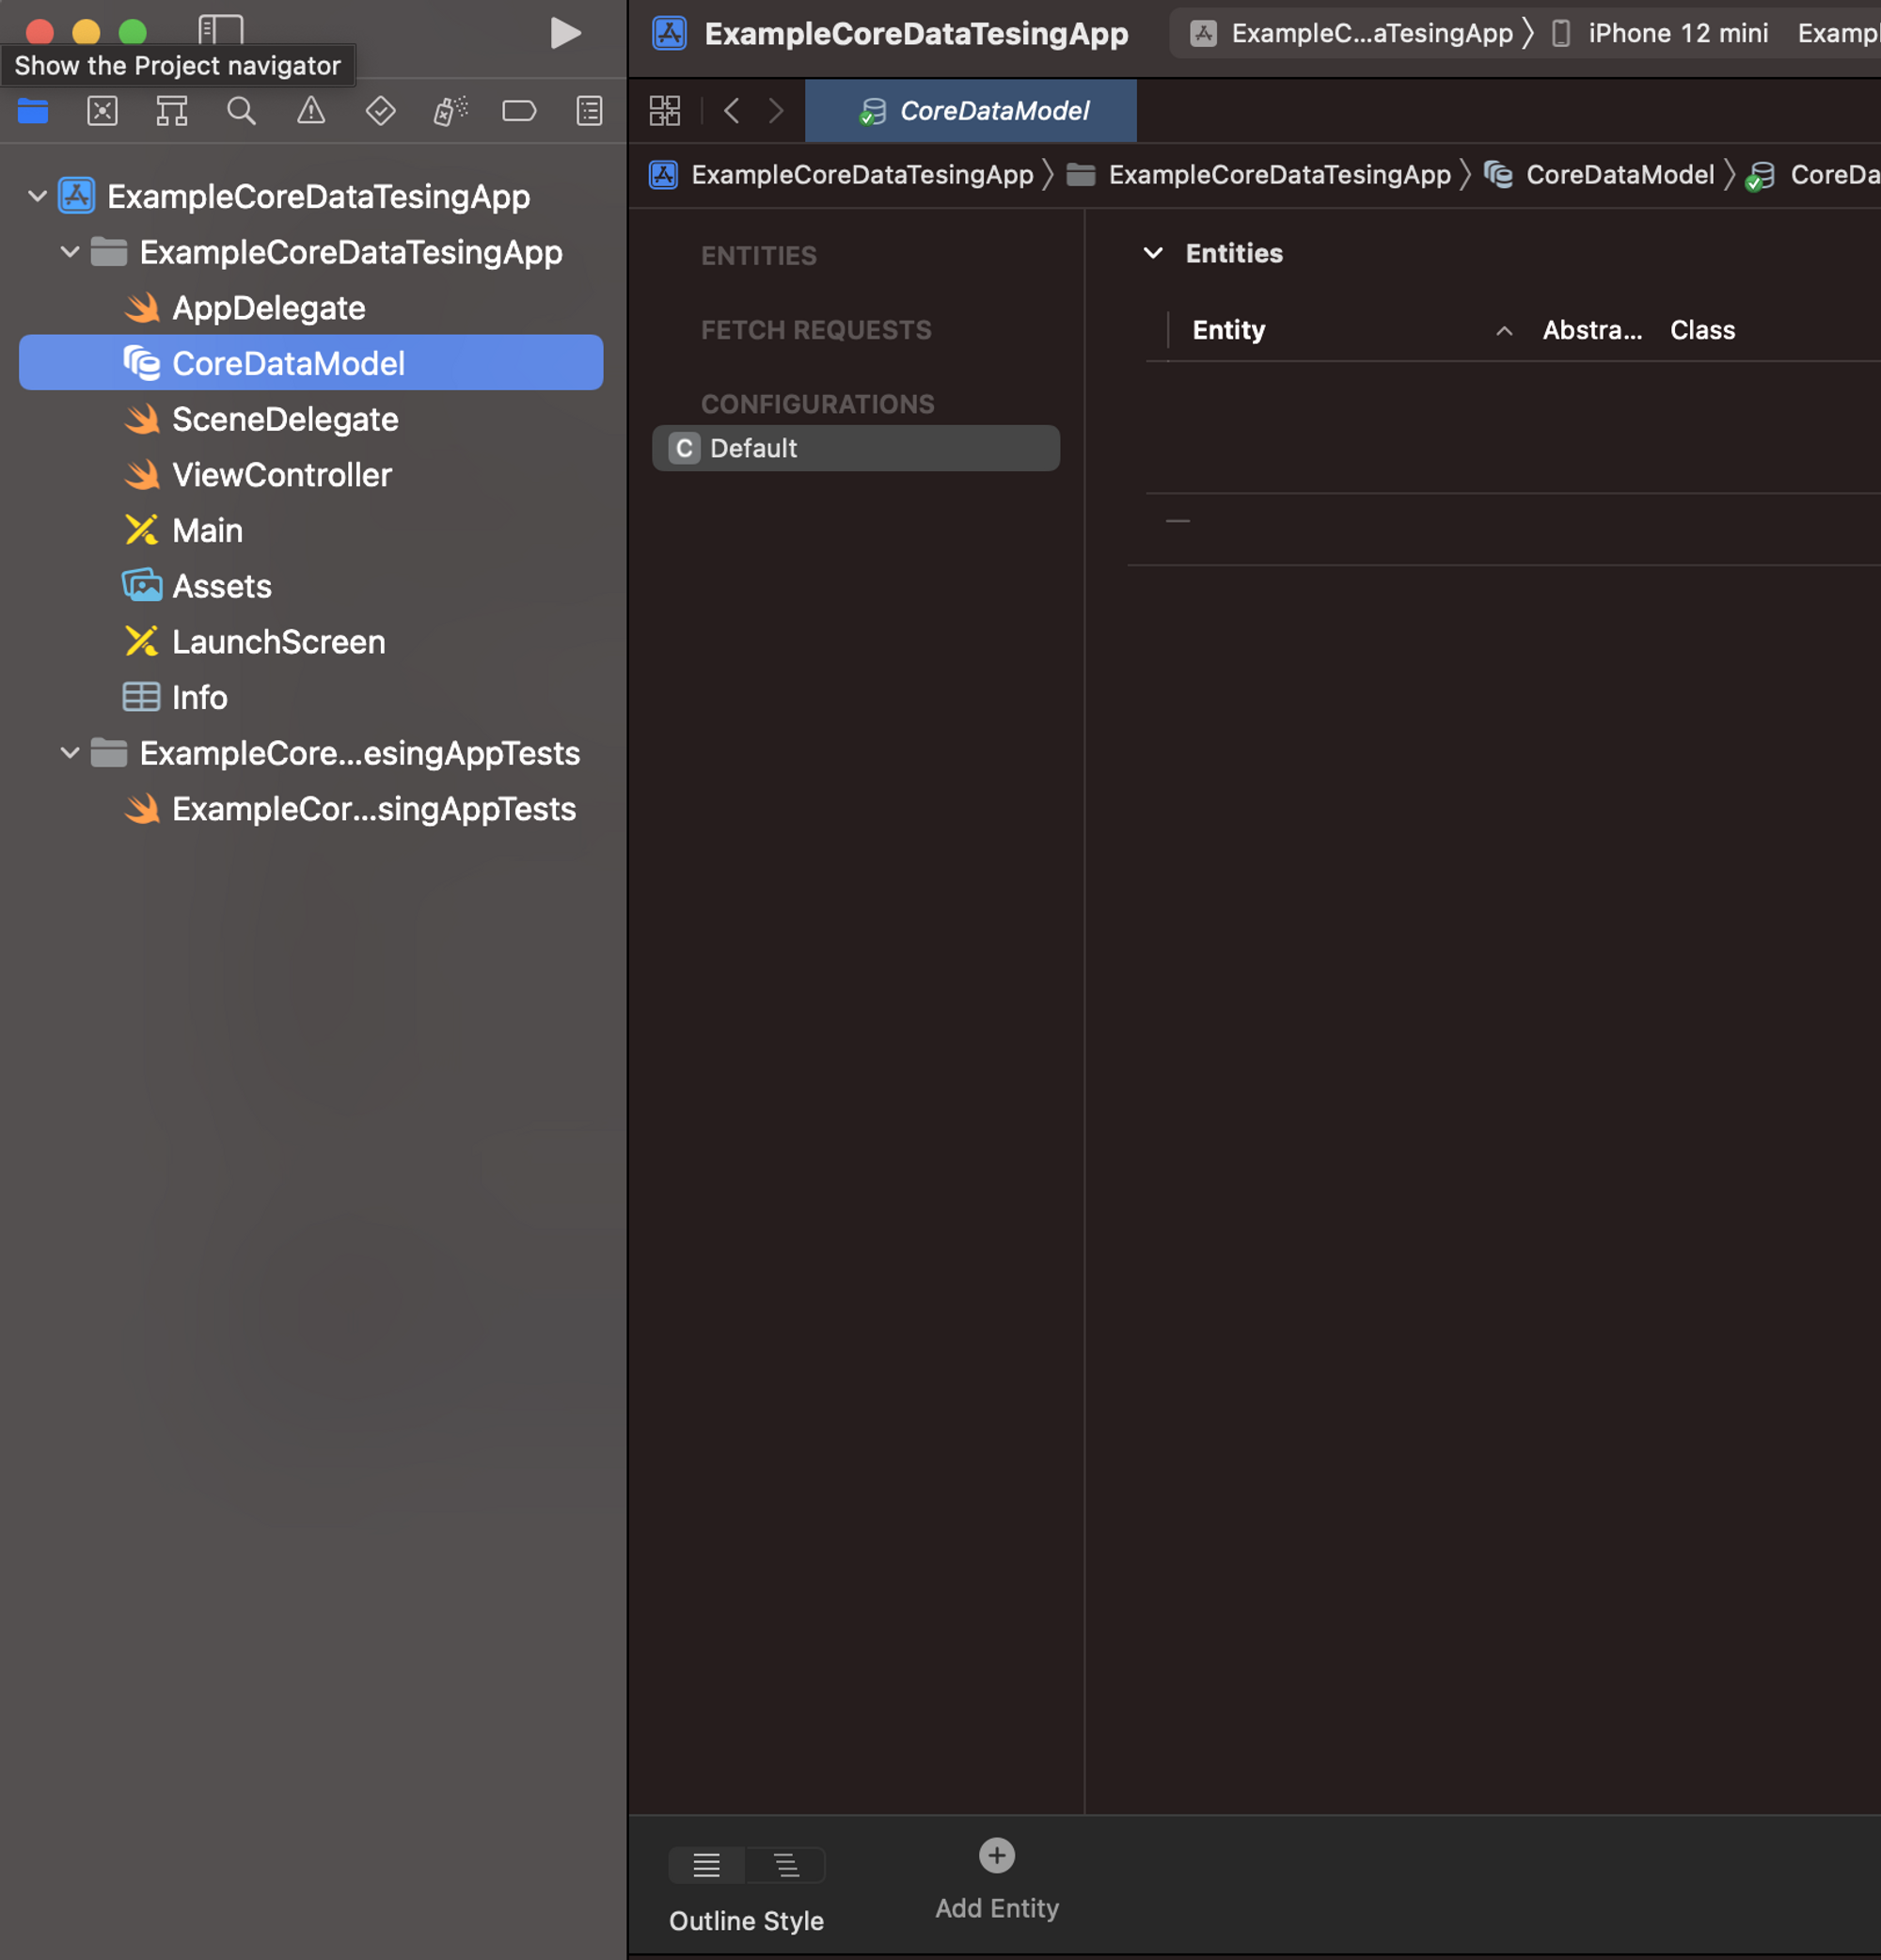Open the Issue navigator warning icon
This screenshot has height=1960, width=1881.
click(x=311, y=111)
